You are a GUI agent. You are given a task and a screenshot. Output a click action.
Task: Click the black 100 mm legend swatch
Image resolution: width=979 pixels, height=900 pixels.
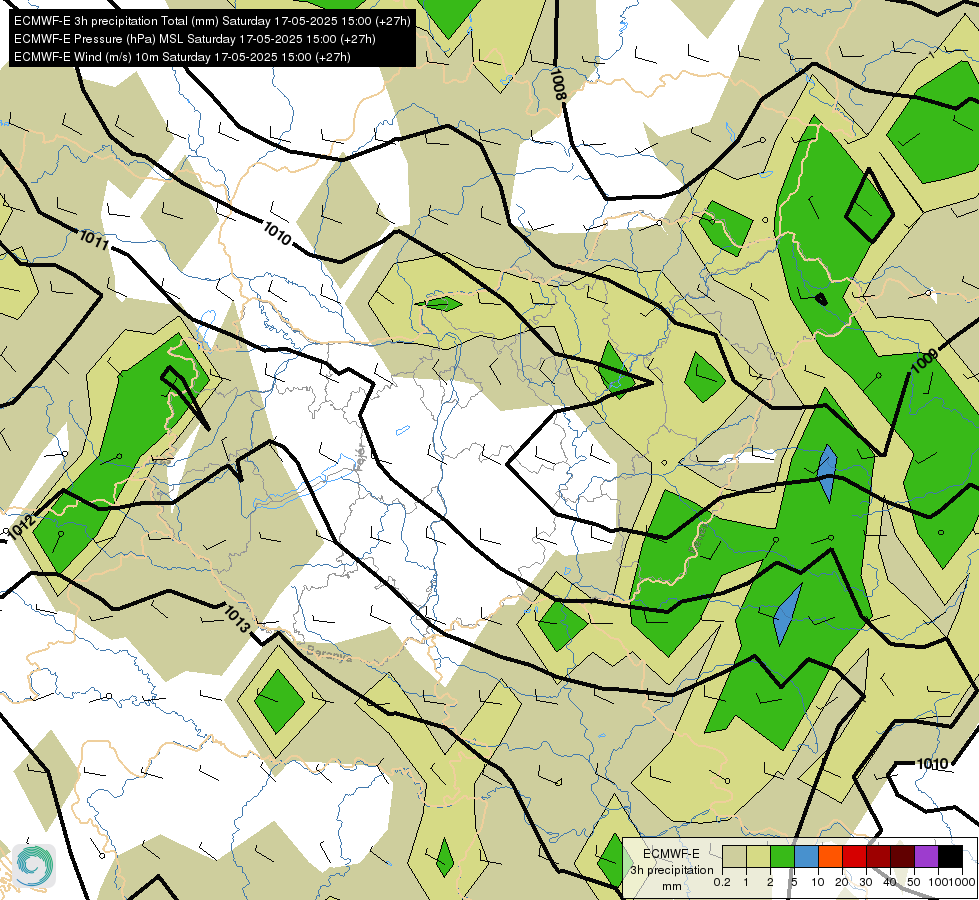(x=951, y=857)
